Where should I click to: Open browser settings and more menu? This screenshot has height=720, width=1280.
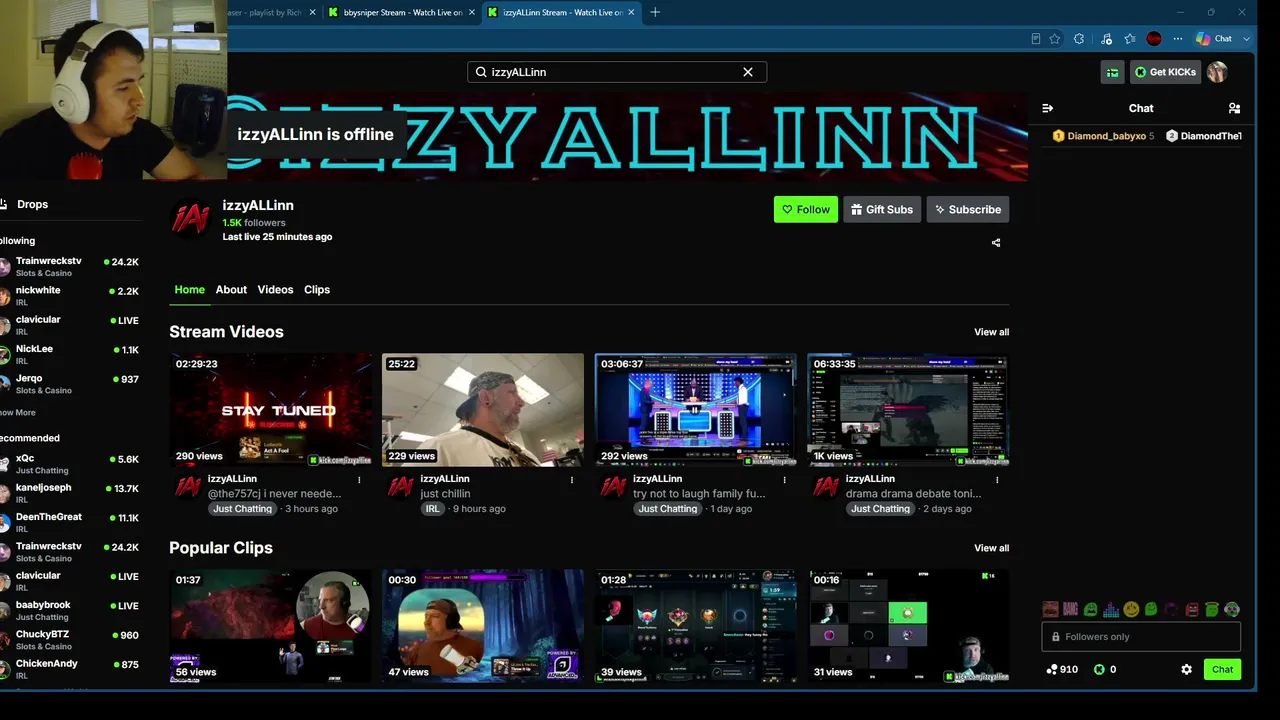[x=1178, y=39]
